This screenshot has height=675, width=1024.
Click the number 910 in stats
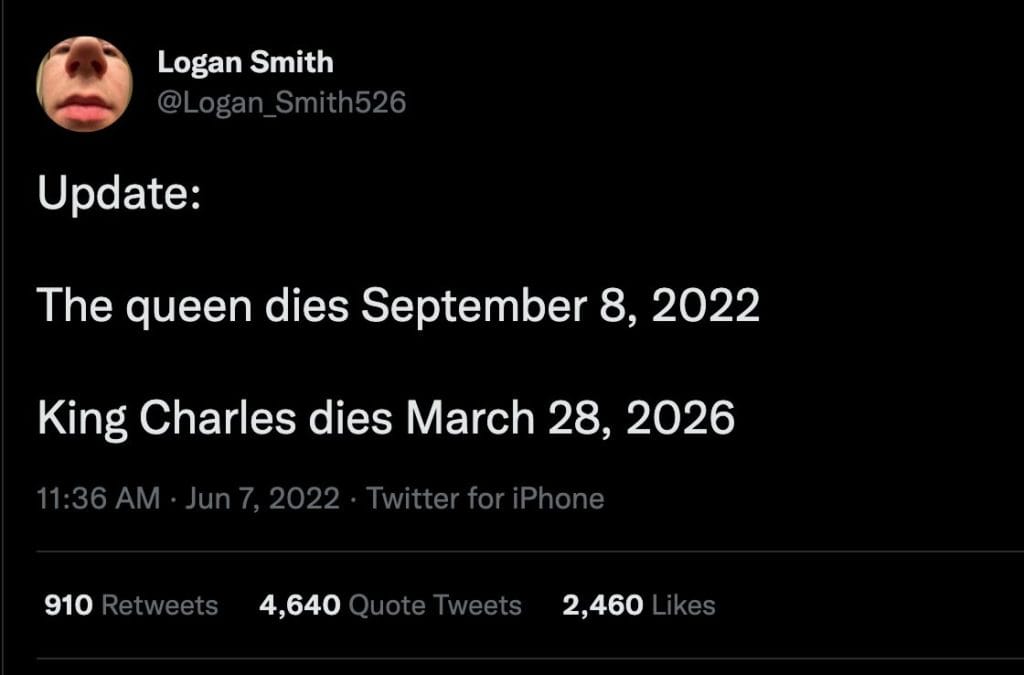(69, 605)
